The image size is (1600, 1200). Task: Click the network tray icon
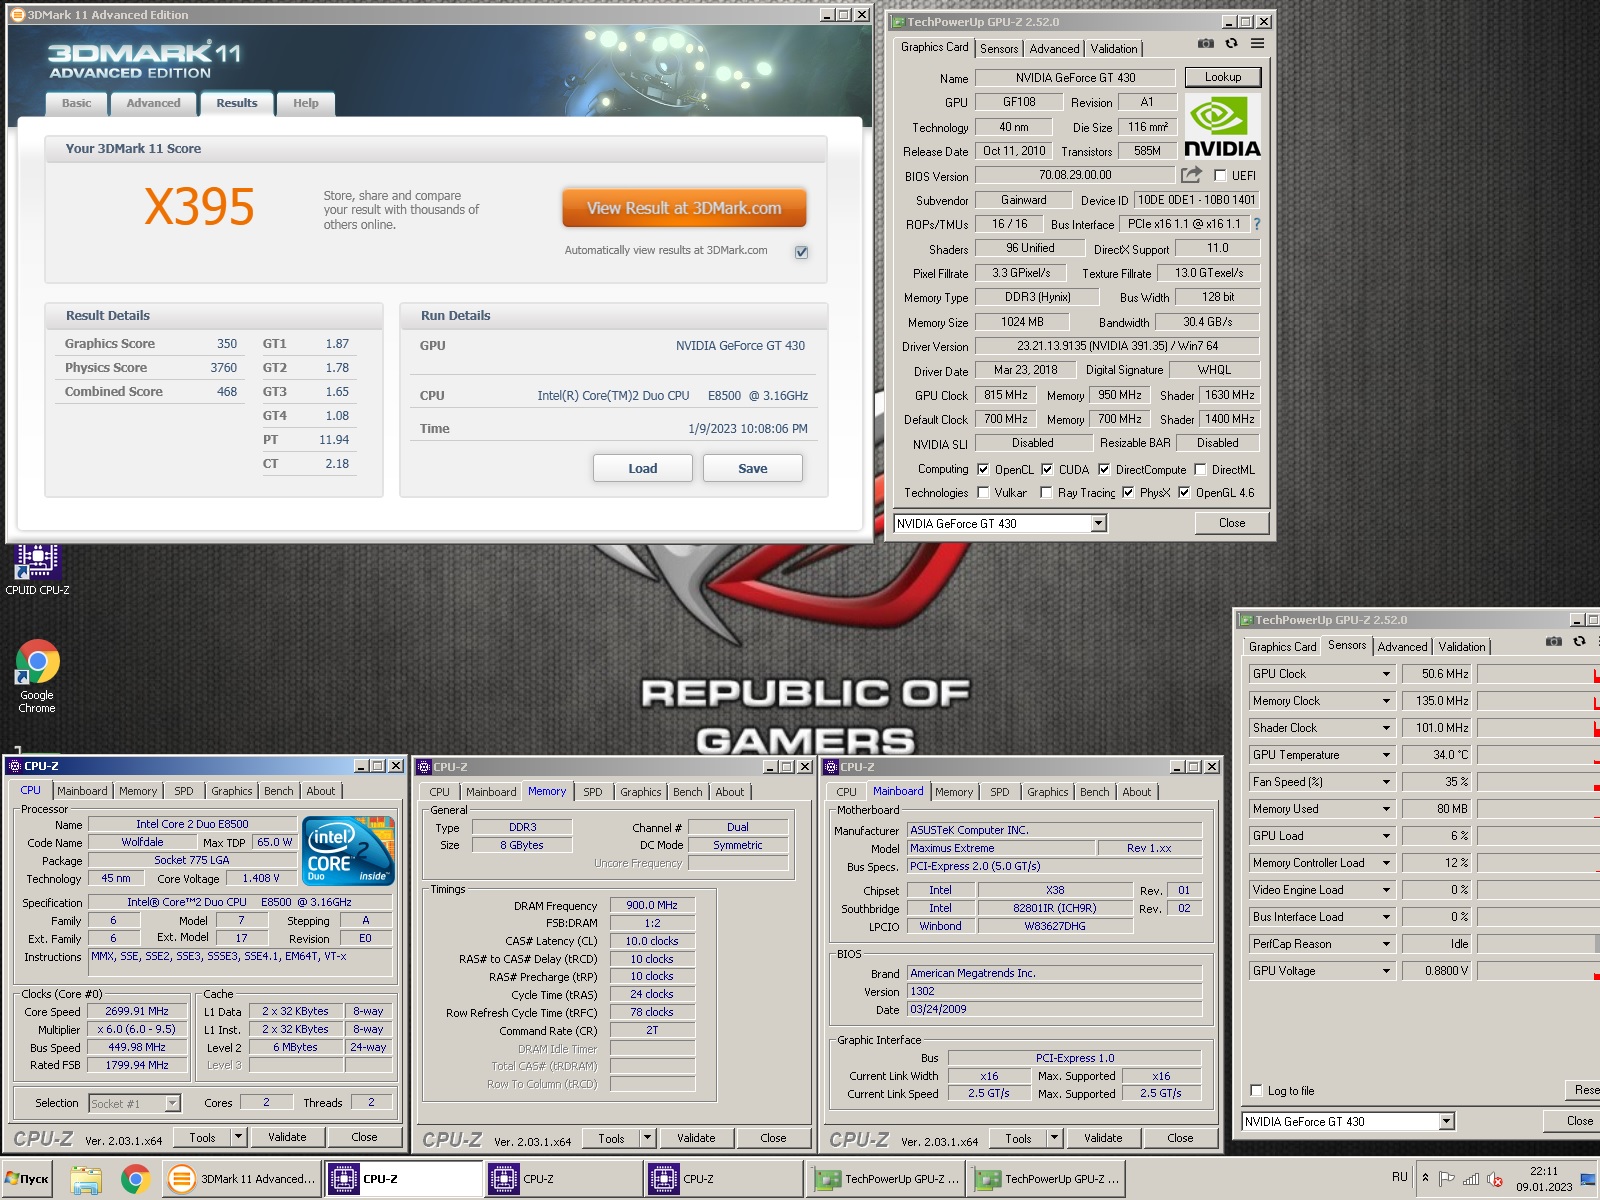tap(1471, 1179)
